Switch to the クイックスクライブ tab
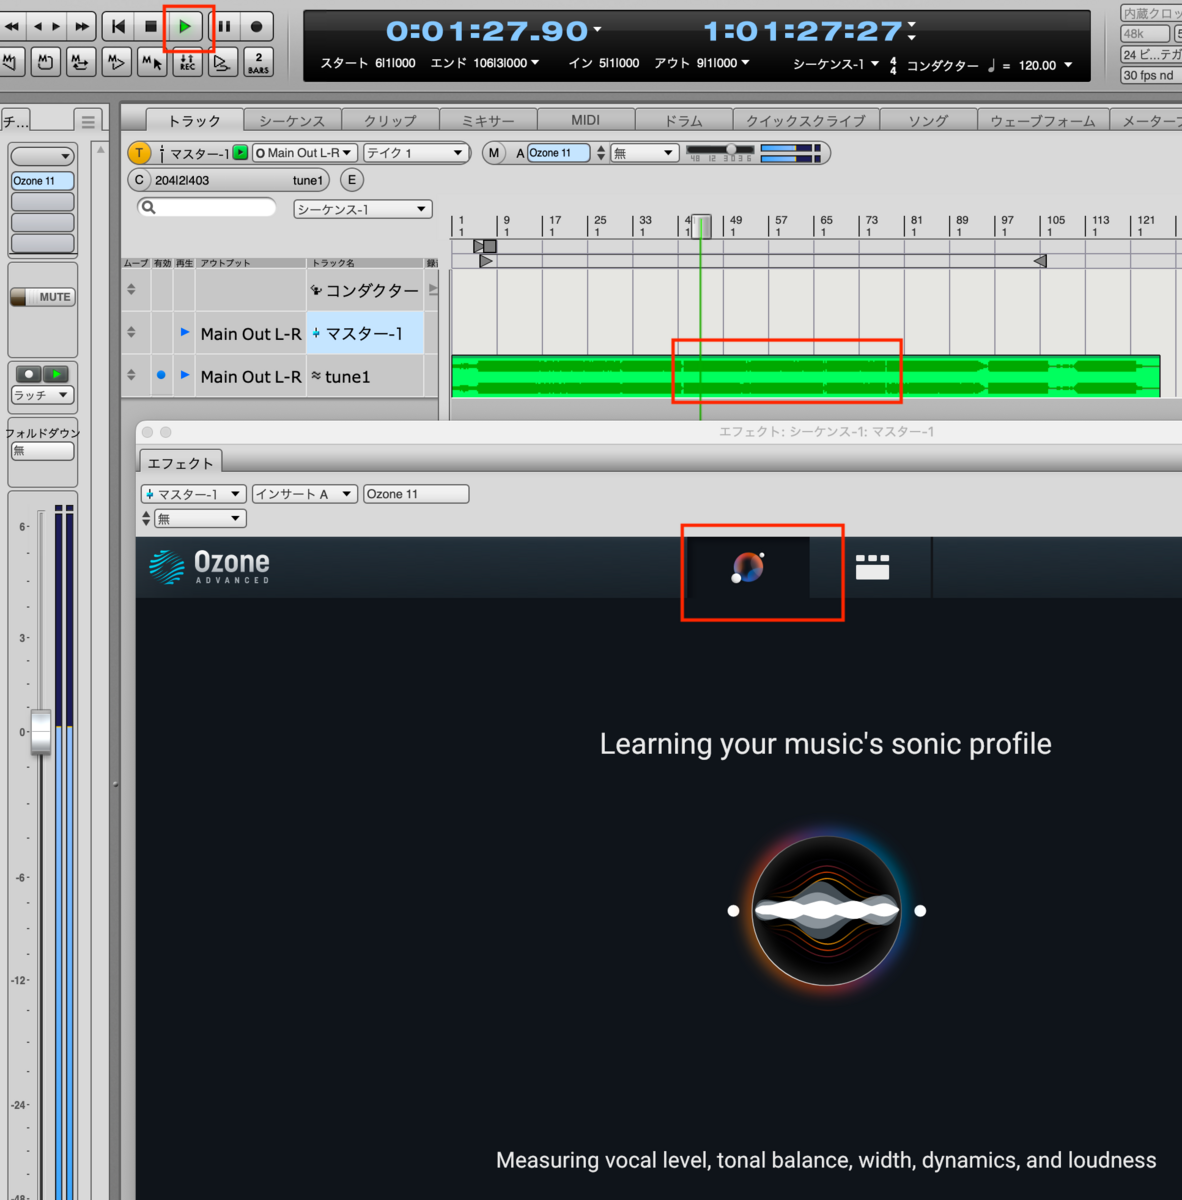 (x=806, y=120)
